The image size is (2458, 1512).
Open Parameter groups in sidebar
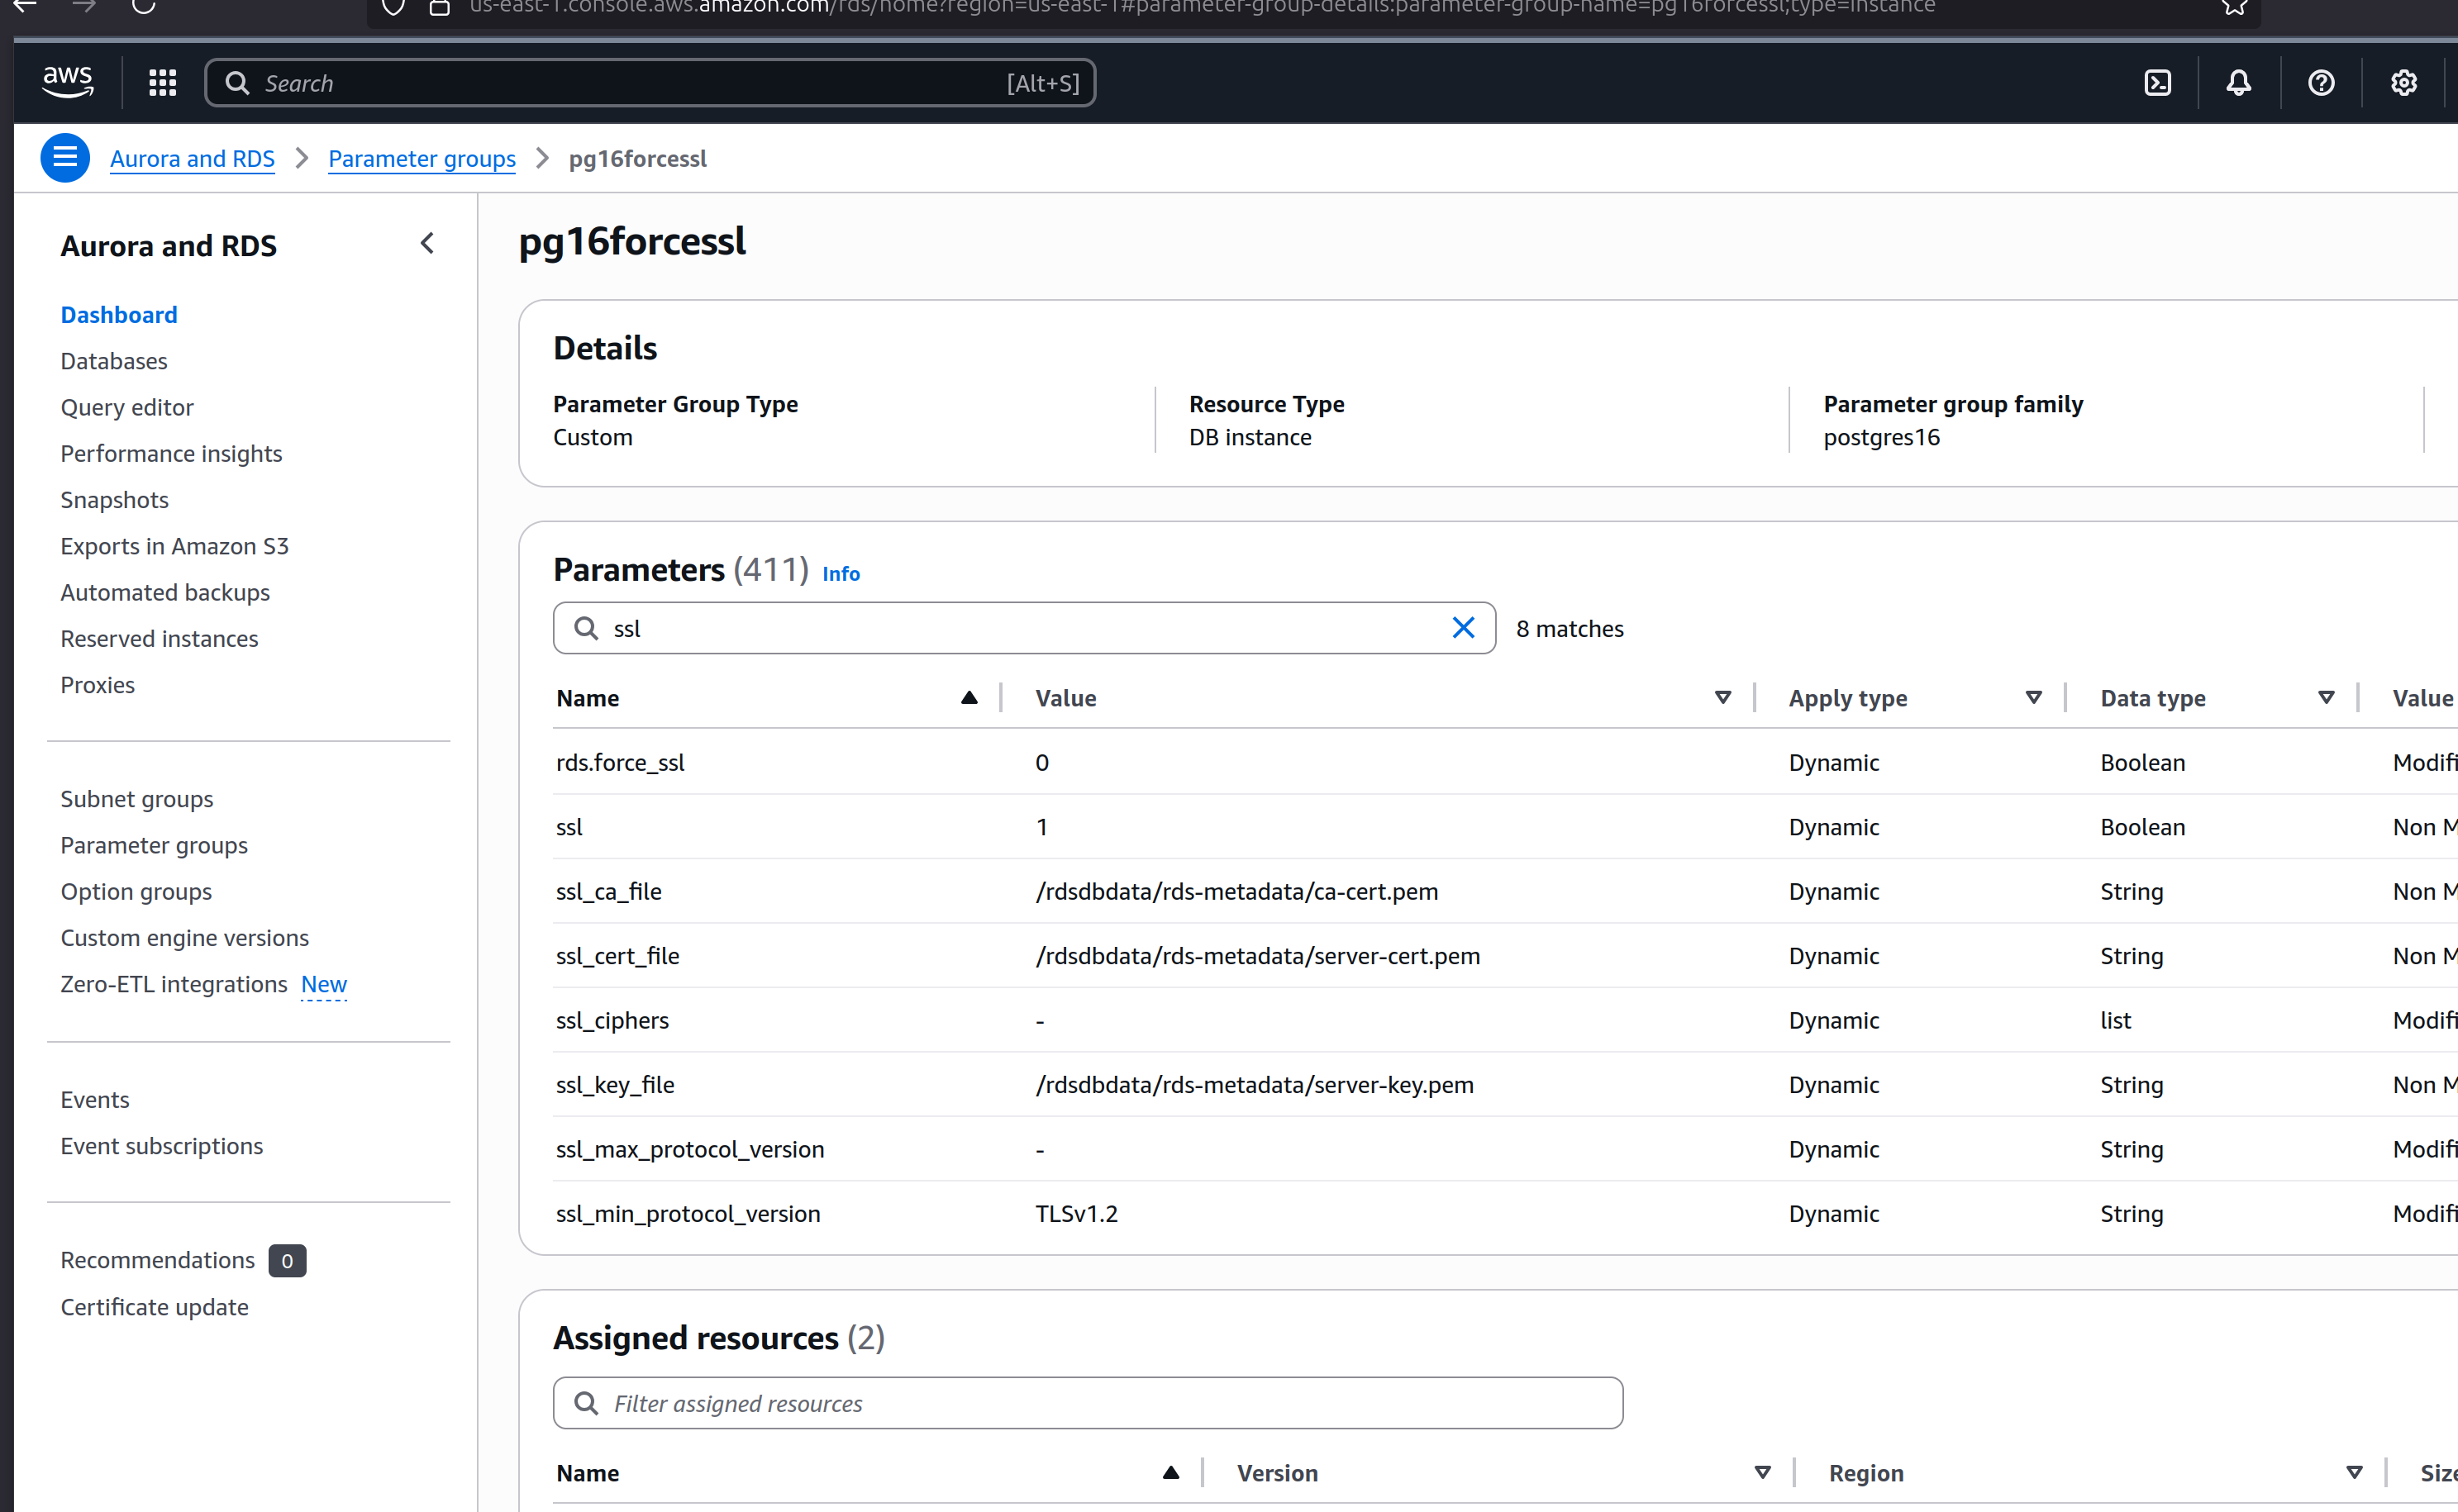coord(154,845)
